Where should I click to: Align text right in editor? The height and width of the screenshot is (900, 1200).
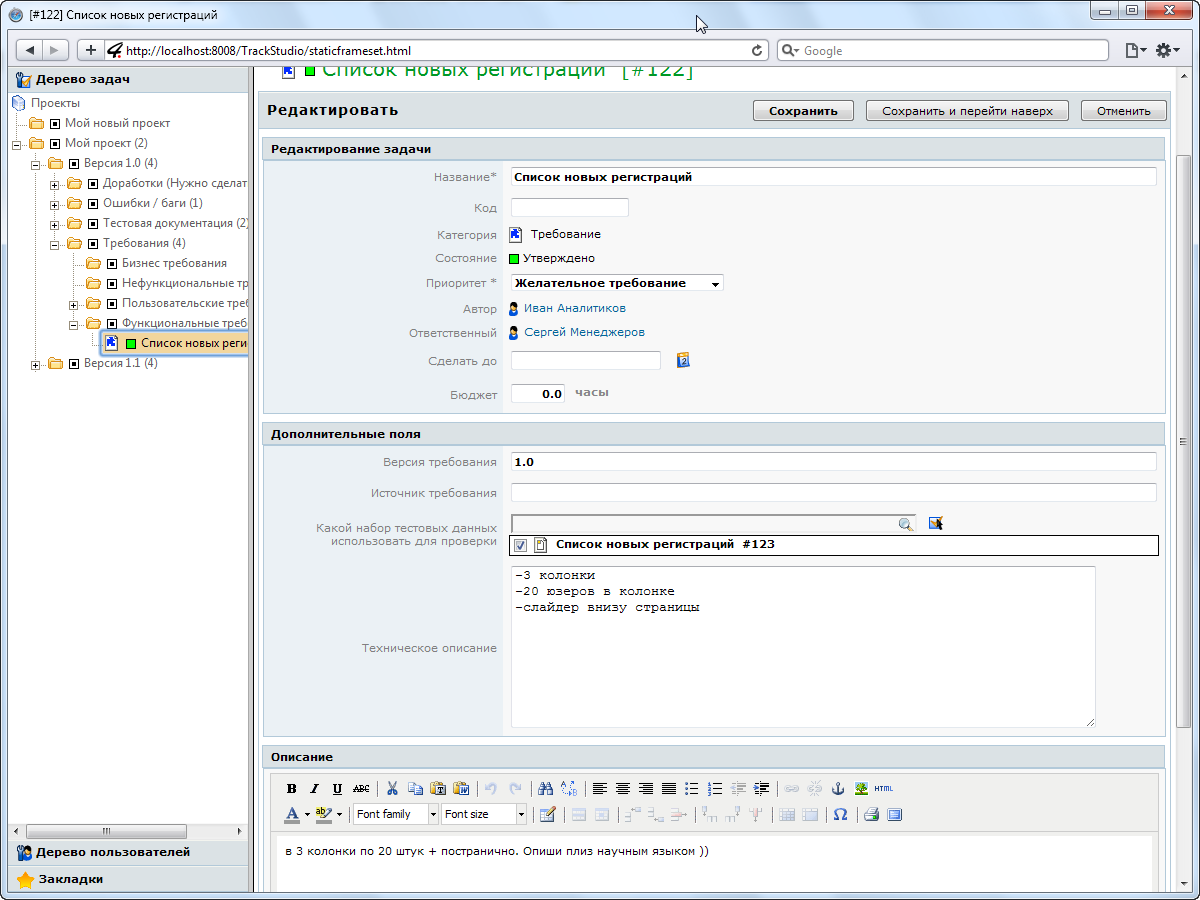(646, 788)
